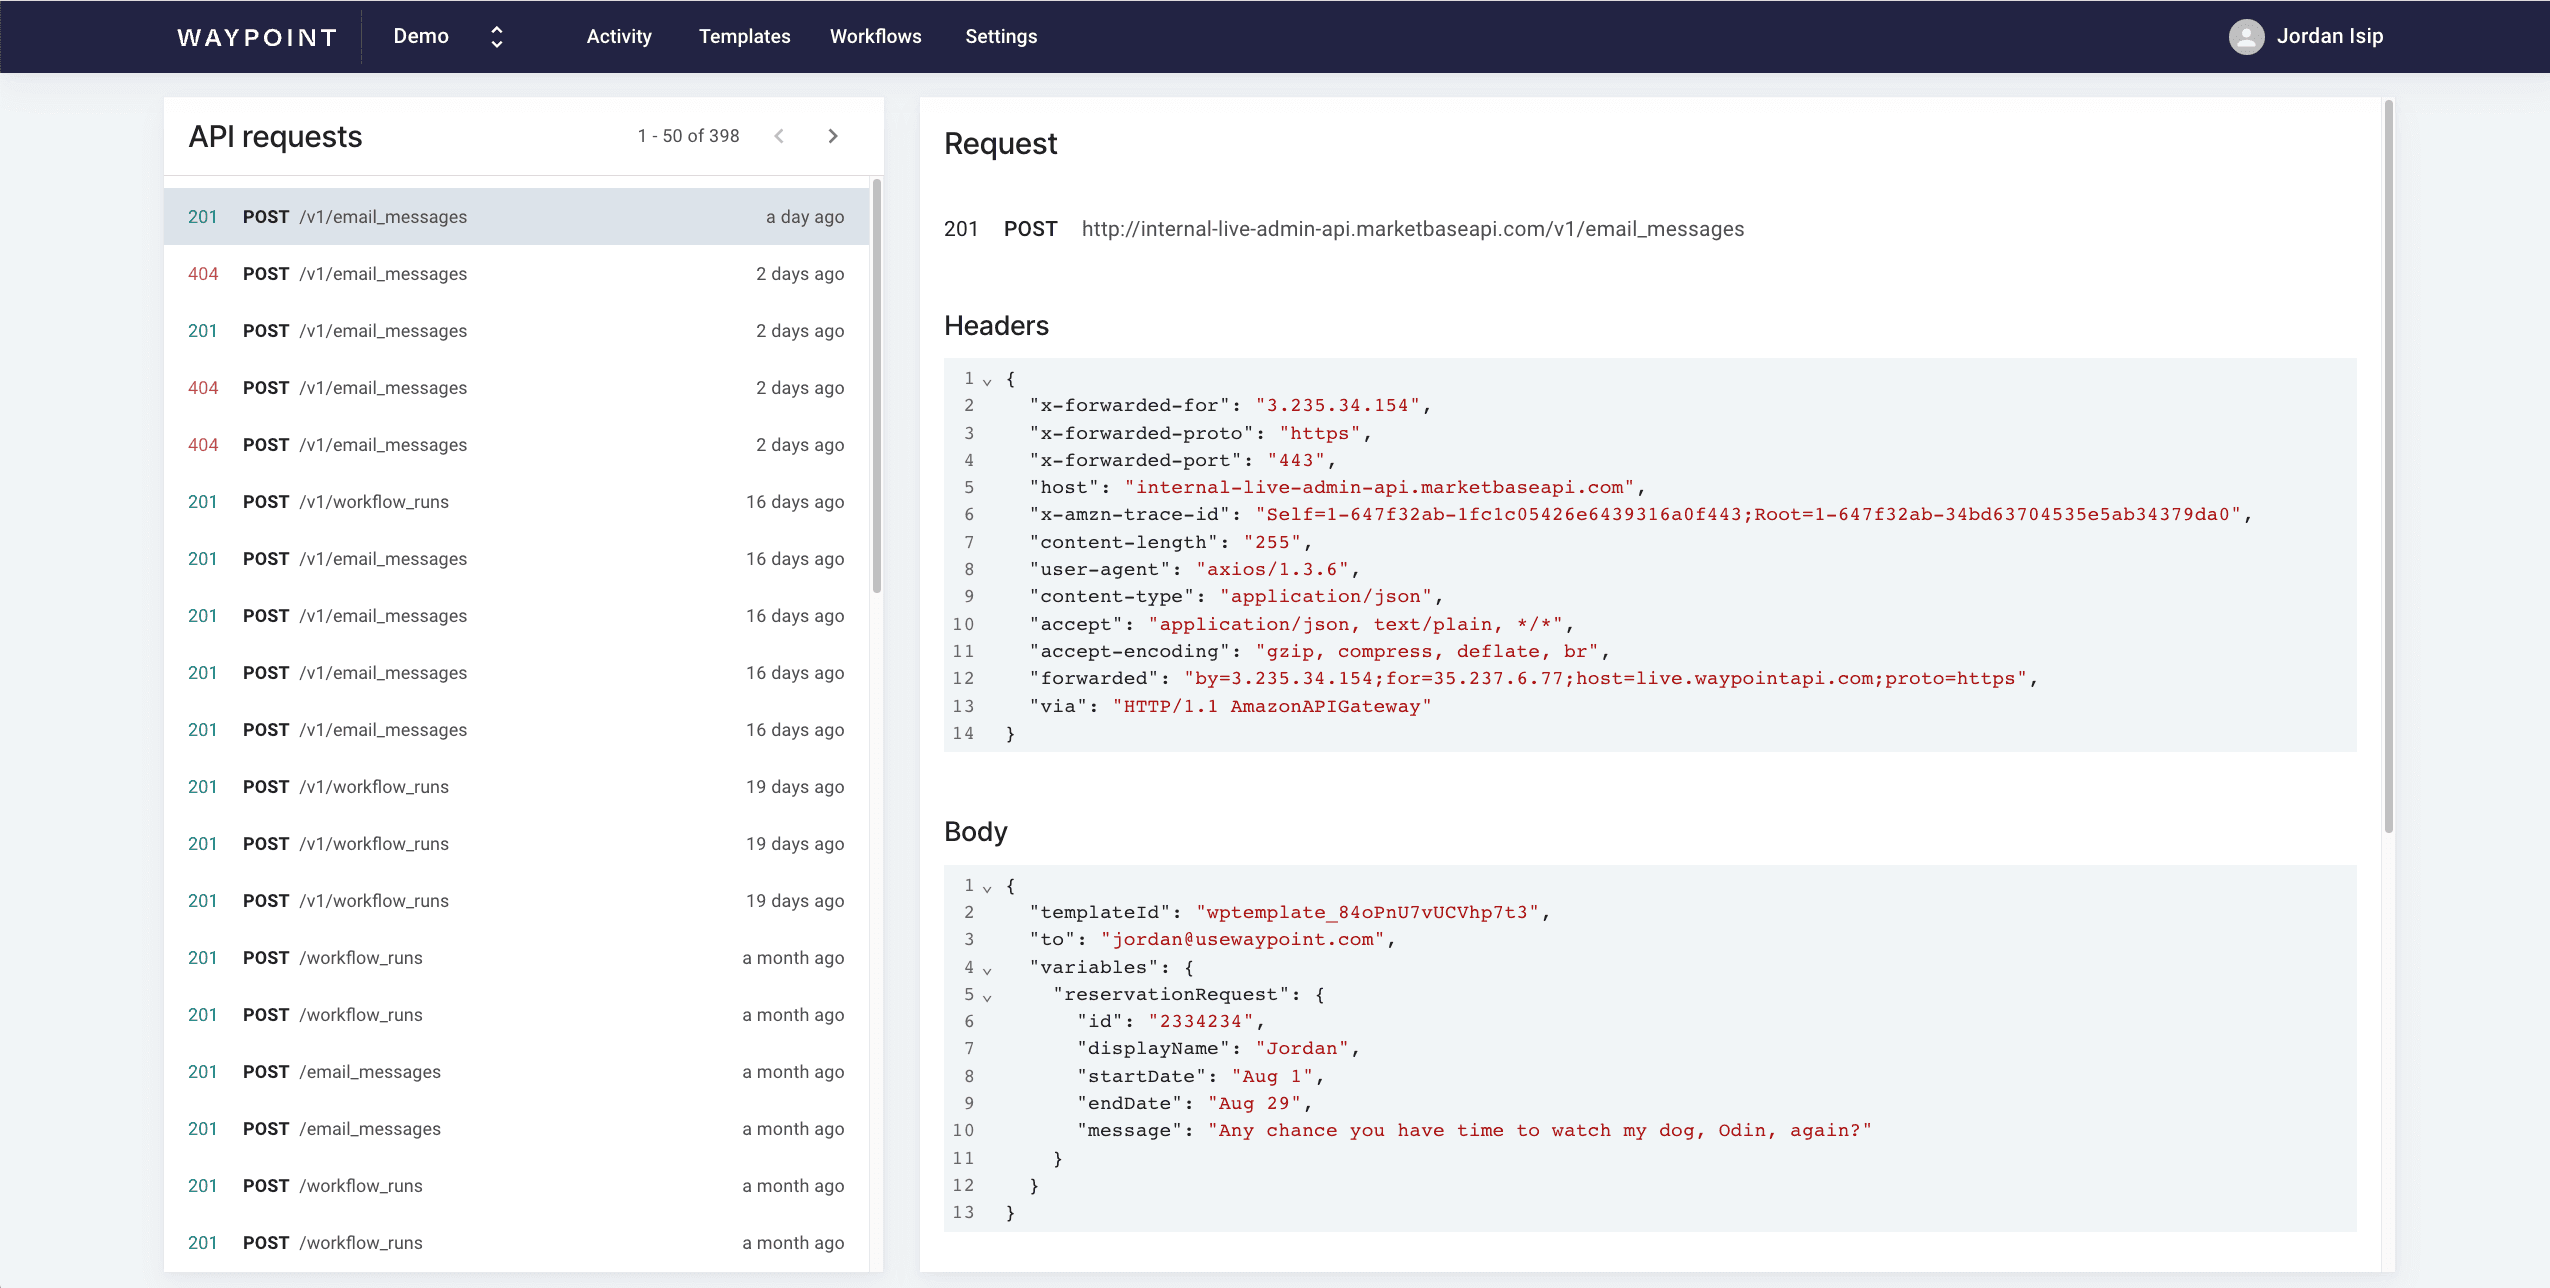The height and width of the screenshot is (1288, 2550).
Task: Click the forward pagination arrow icon
Action: 836,136
